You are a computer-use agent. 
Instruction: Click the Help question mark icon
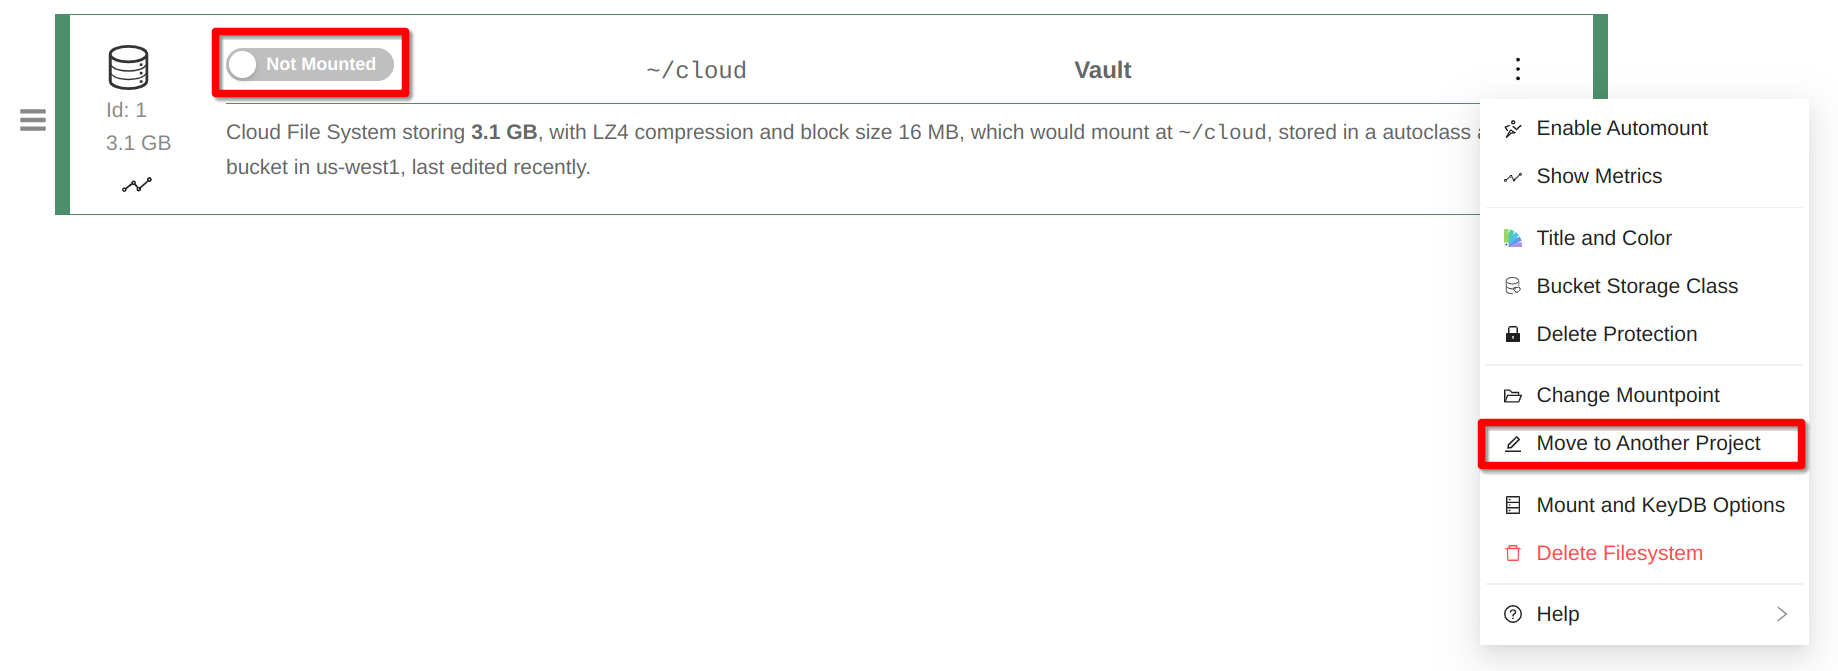(1513, 614)
